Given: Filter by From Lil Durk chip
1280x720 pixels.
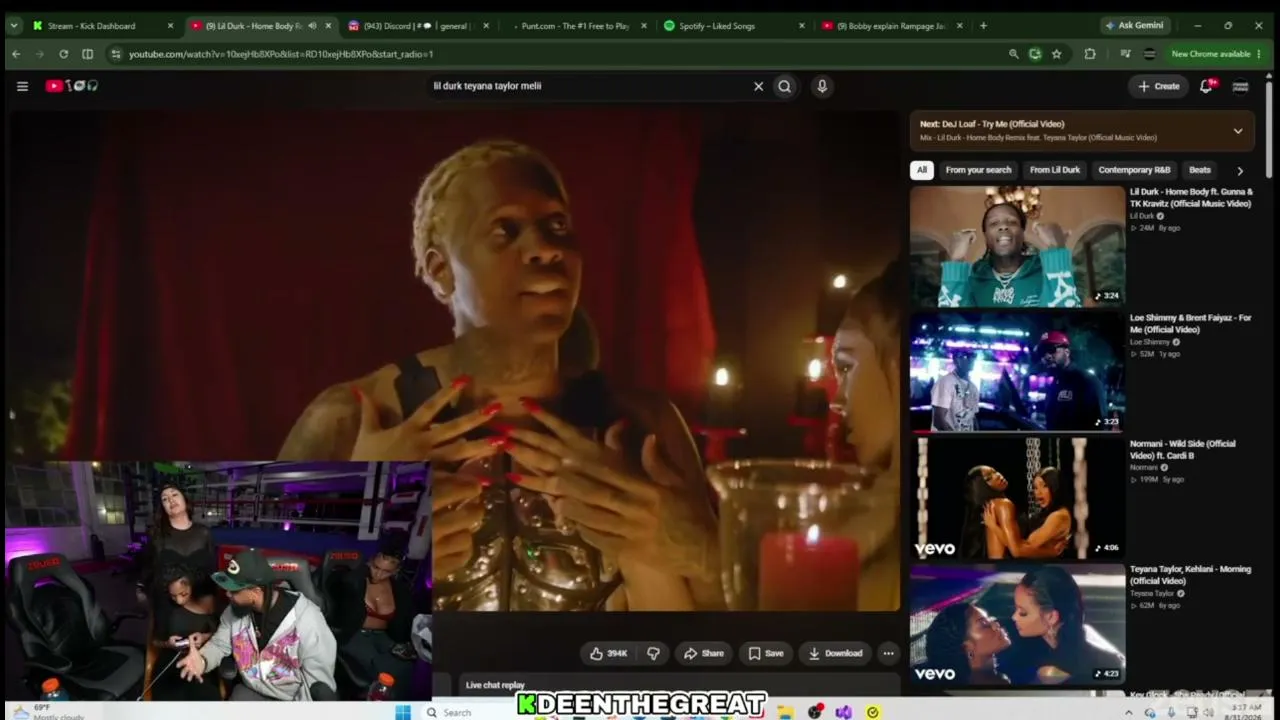Looking at the screenshot, I should 1055,170.
